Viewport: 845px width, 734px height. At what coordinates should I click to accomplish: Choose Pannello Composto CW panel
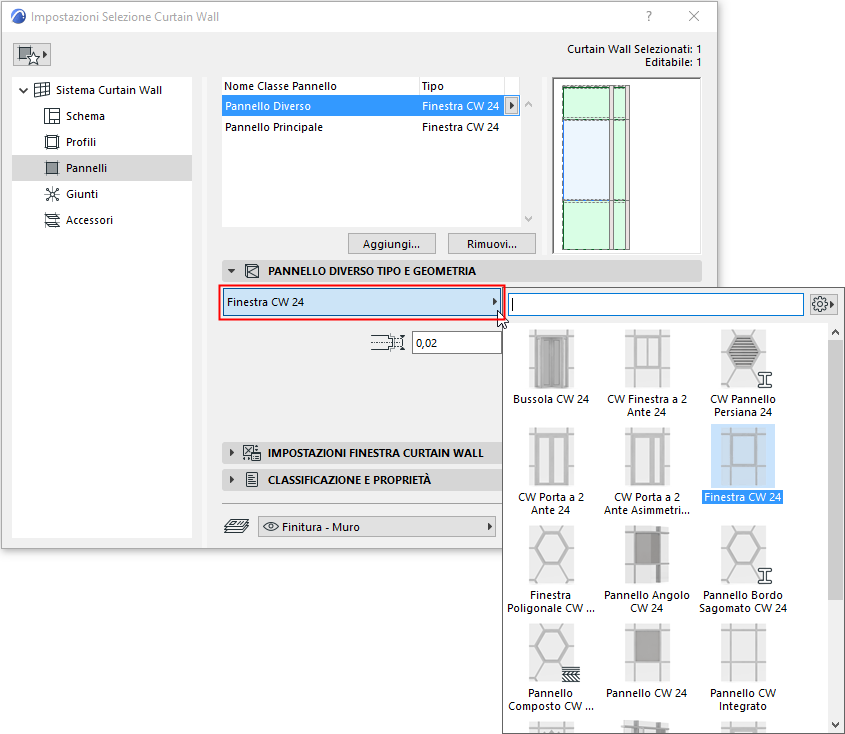click(551, 668)
